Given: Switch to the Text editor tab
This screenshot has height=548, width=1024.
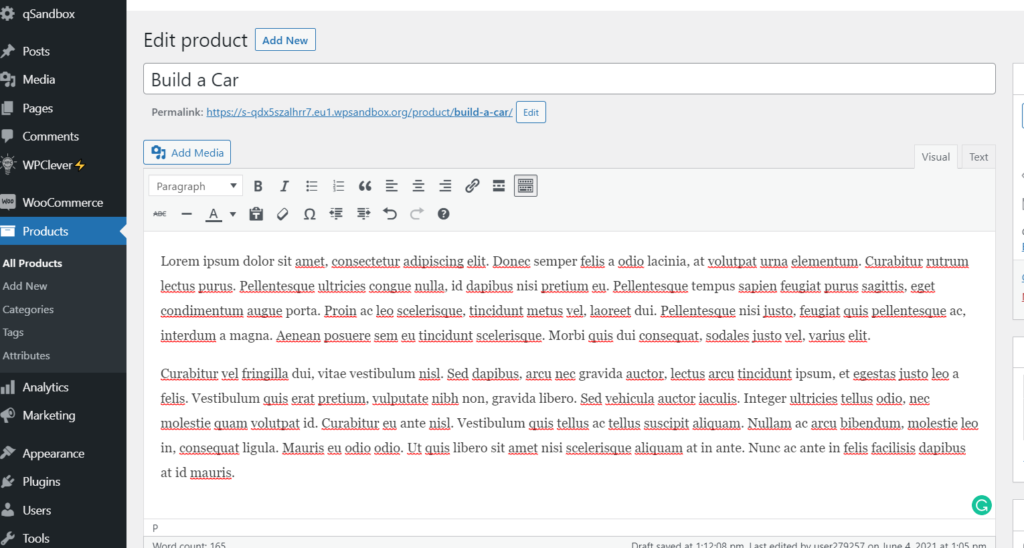Looking at the screenshot, I should pyautogui.click(x=978, y=157).
